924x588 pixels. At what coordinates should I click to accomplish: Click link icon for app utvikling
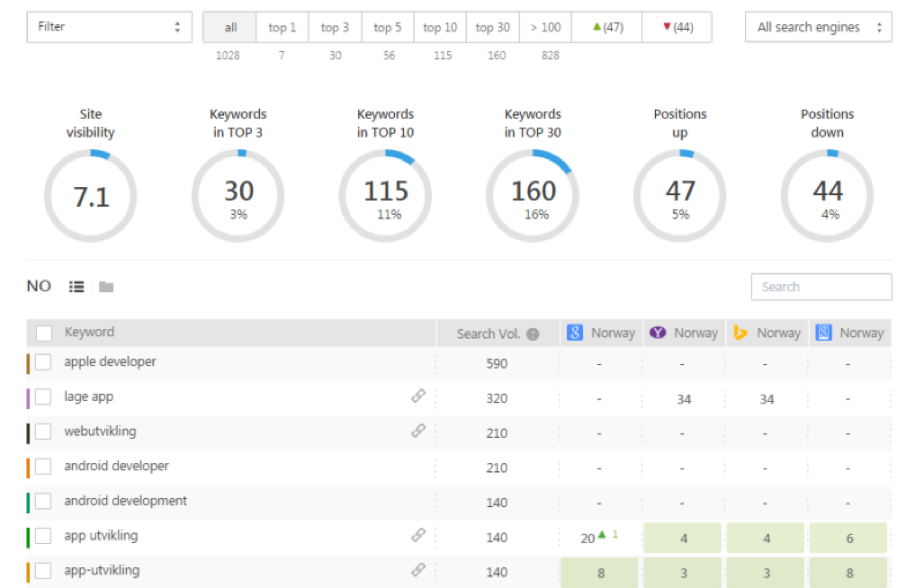[x=418, y=535]
